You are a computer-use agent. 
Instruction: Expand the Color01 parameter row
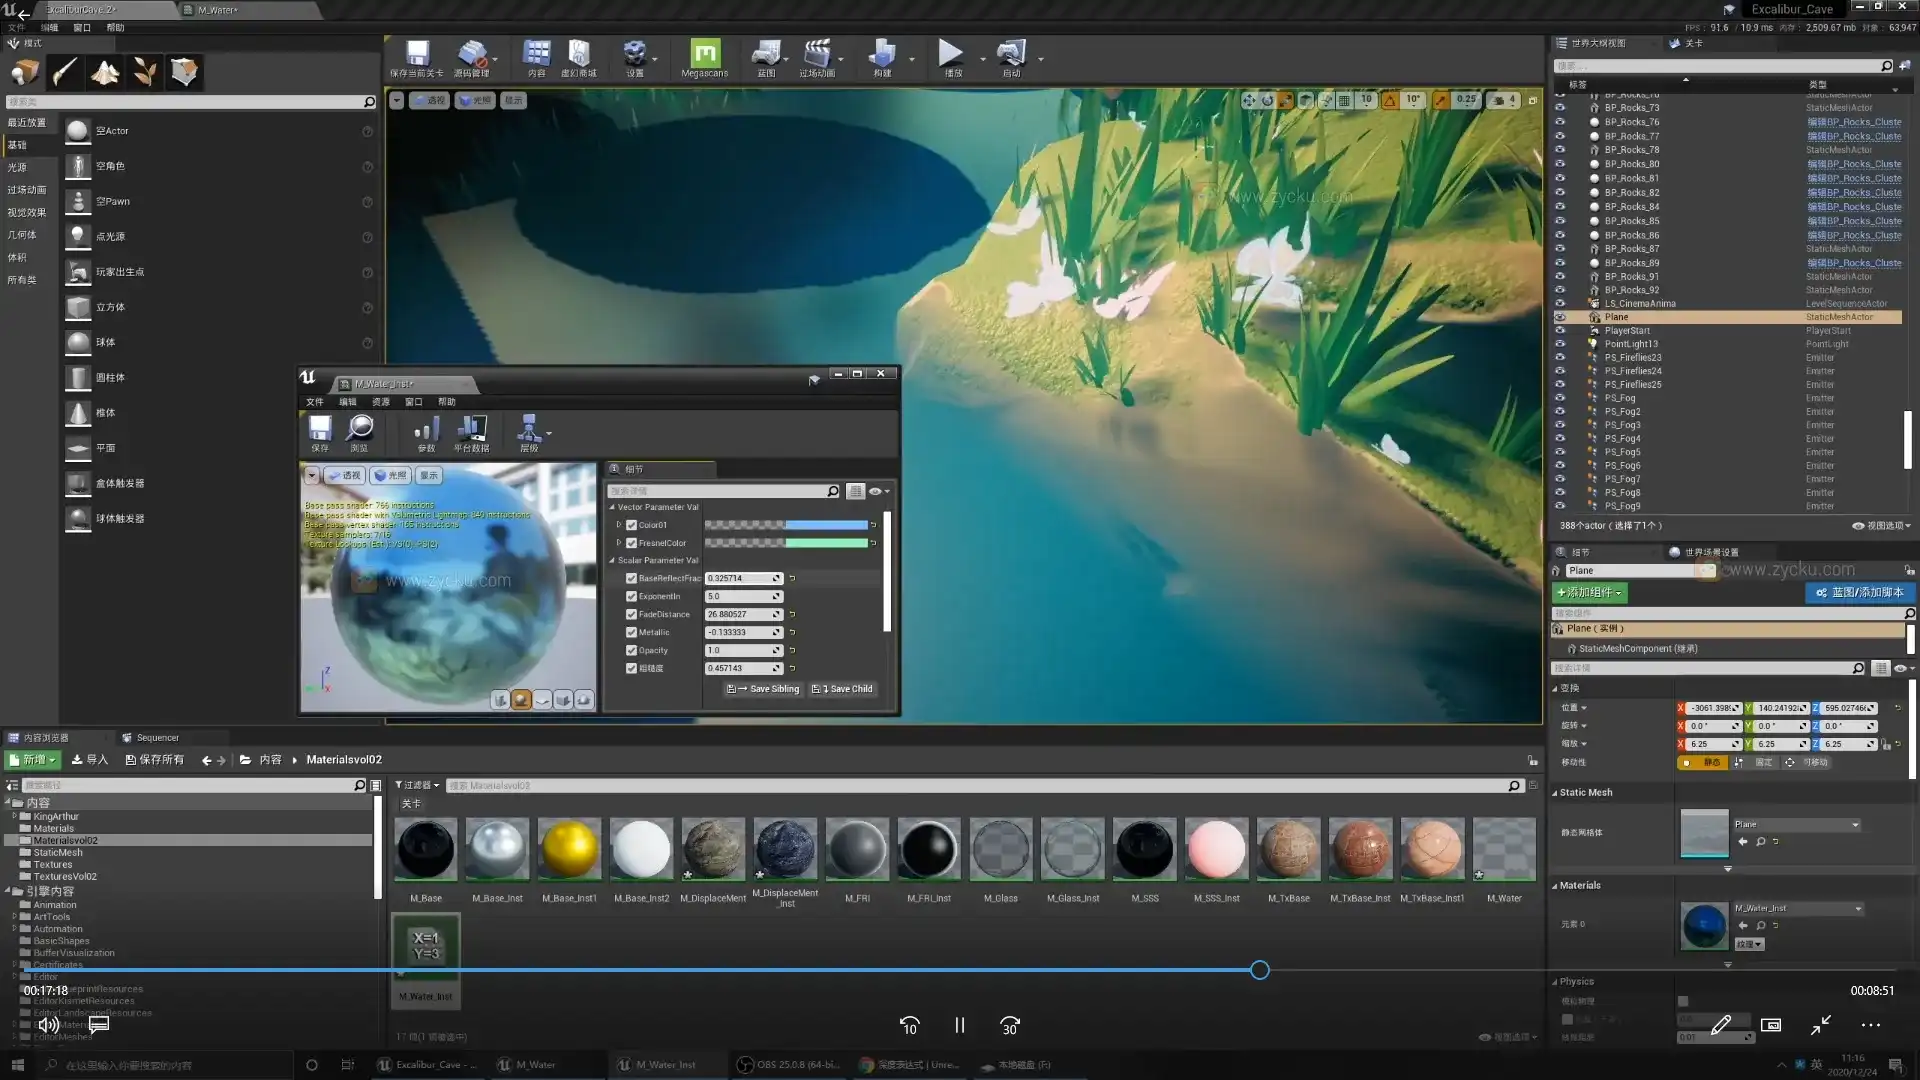(x=618, y=524)
